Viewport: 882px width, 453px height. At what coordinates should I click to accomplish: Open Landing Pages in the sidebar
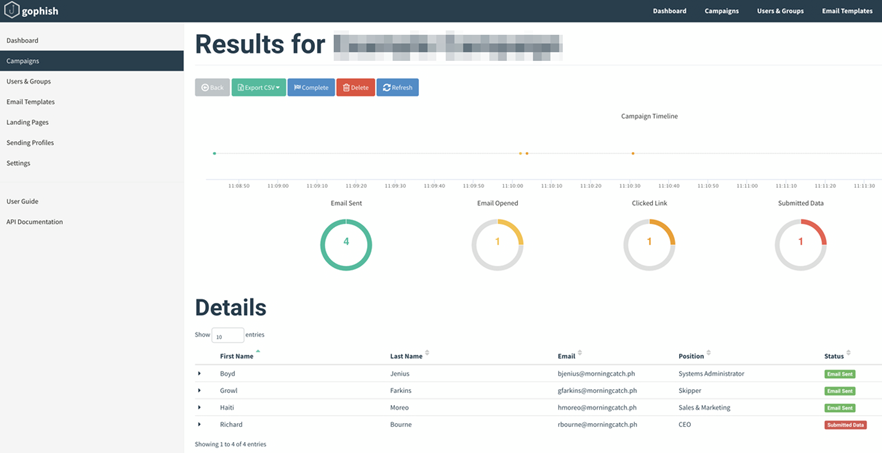tap(27, 122)
